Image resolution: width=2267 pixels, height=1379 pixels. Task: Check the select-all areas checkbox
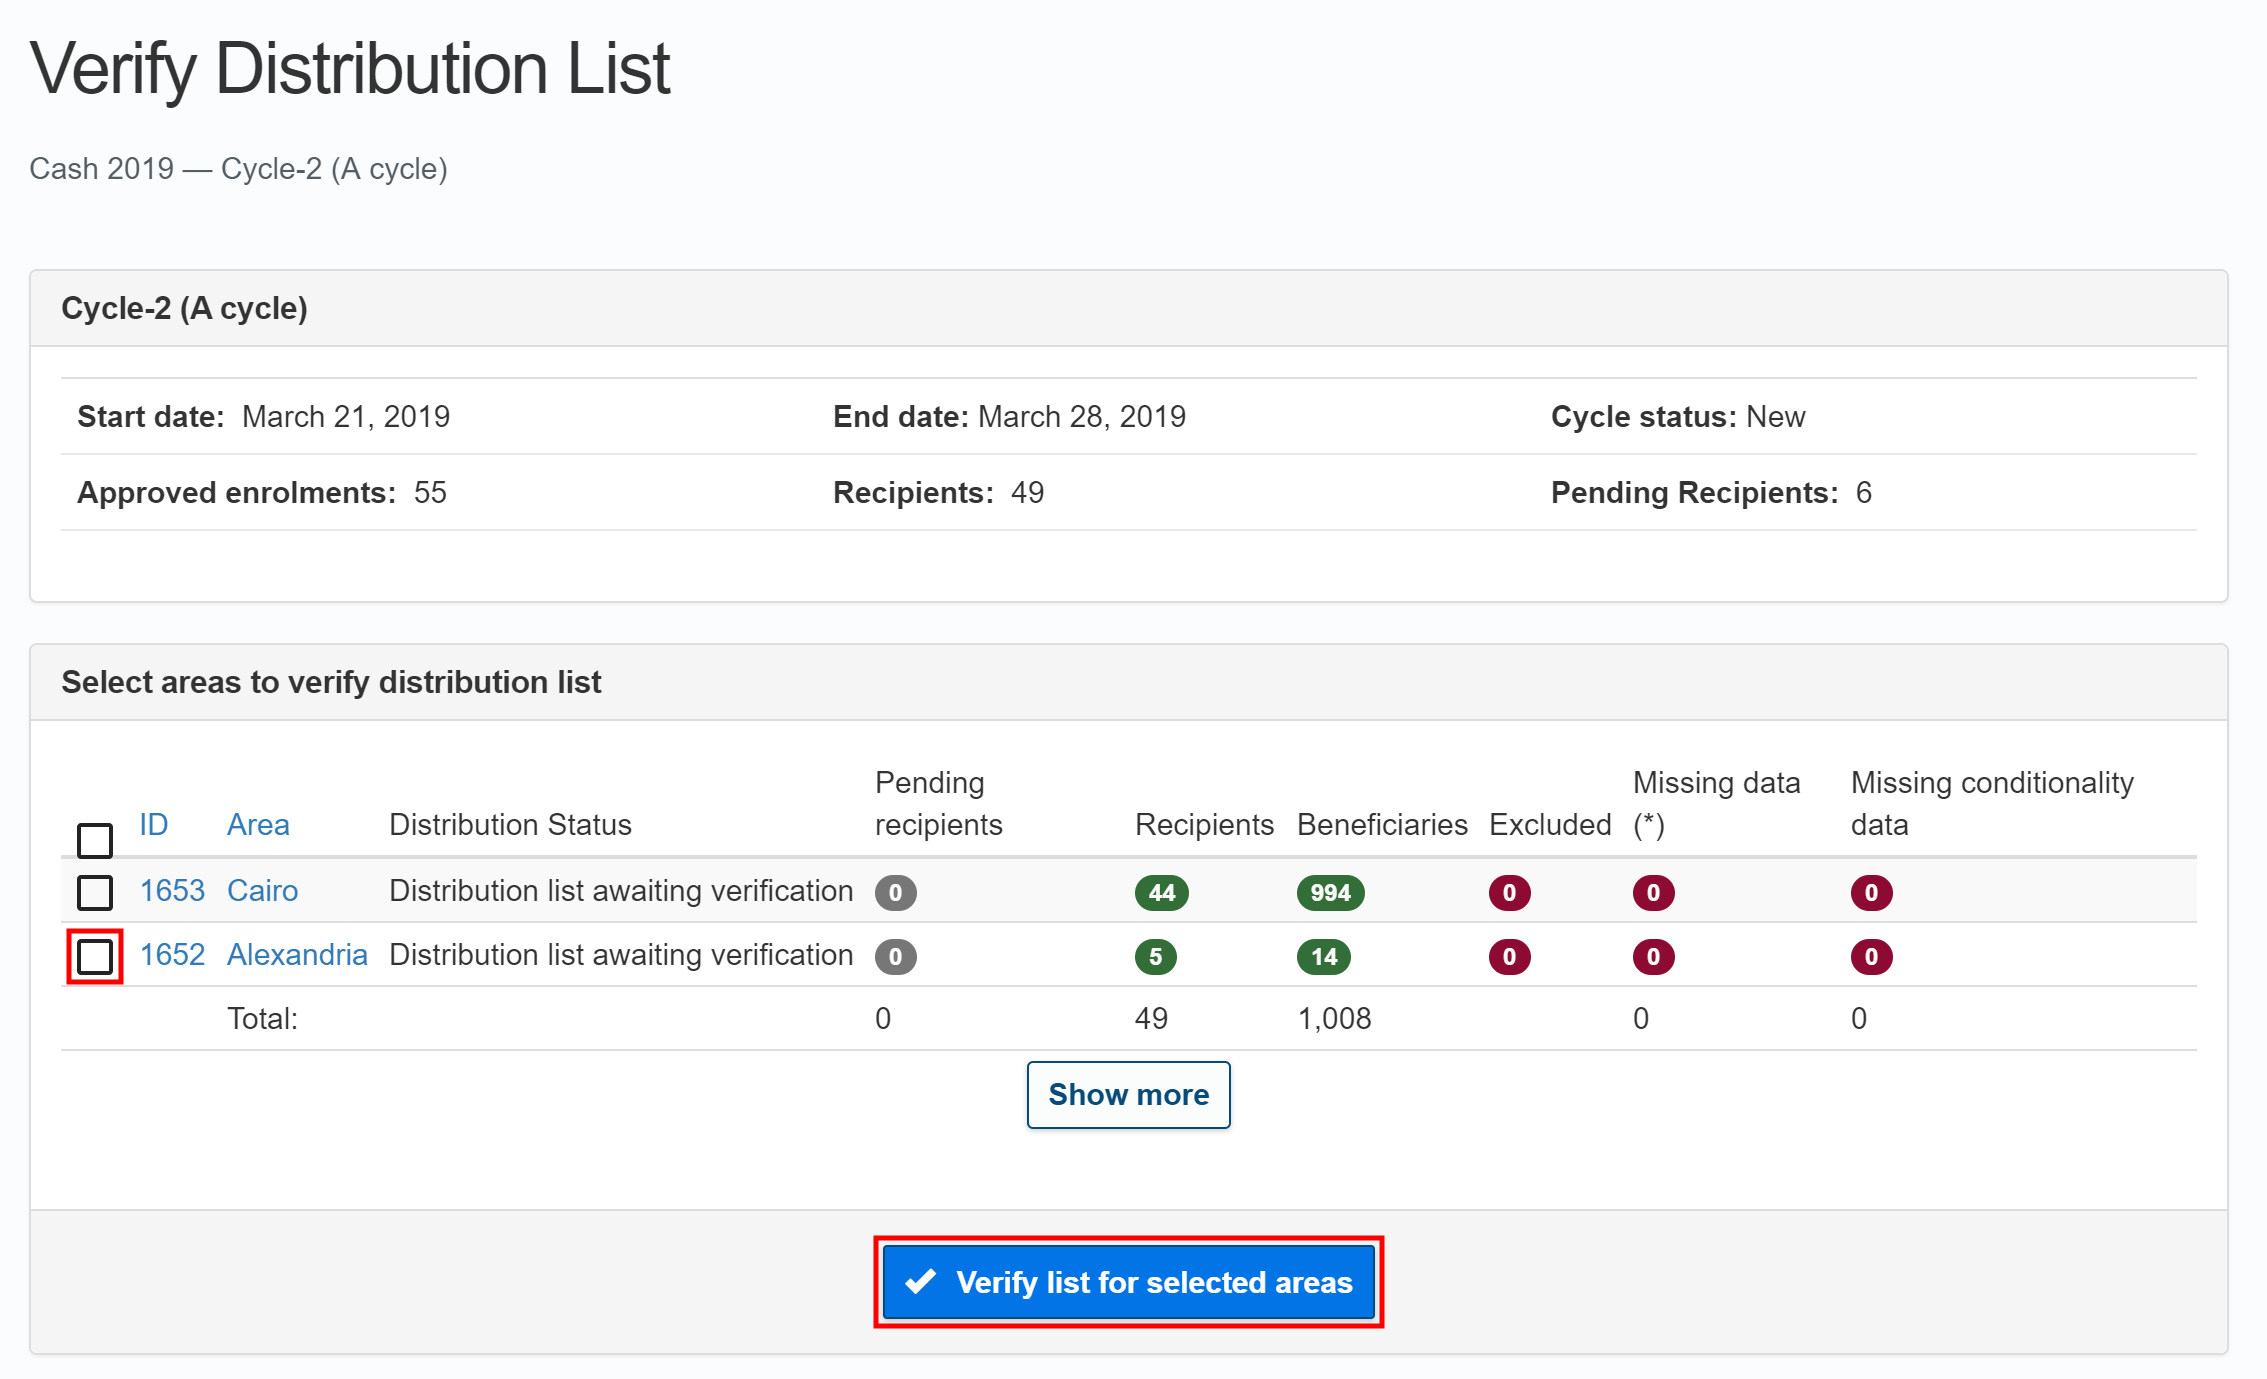(95, 840)
